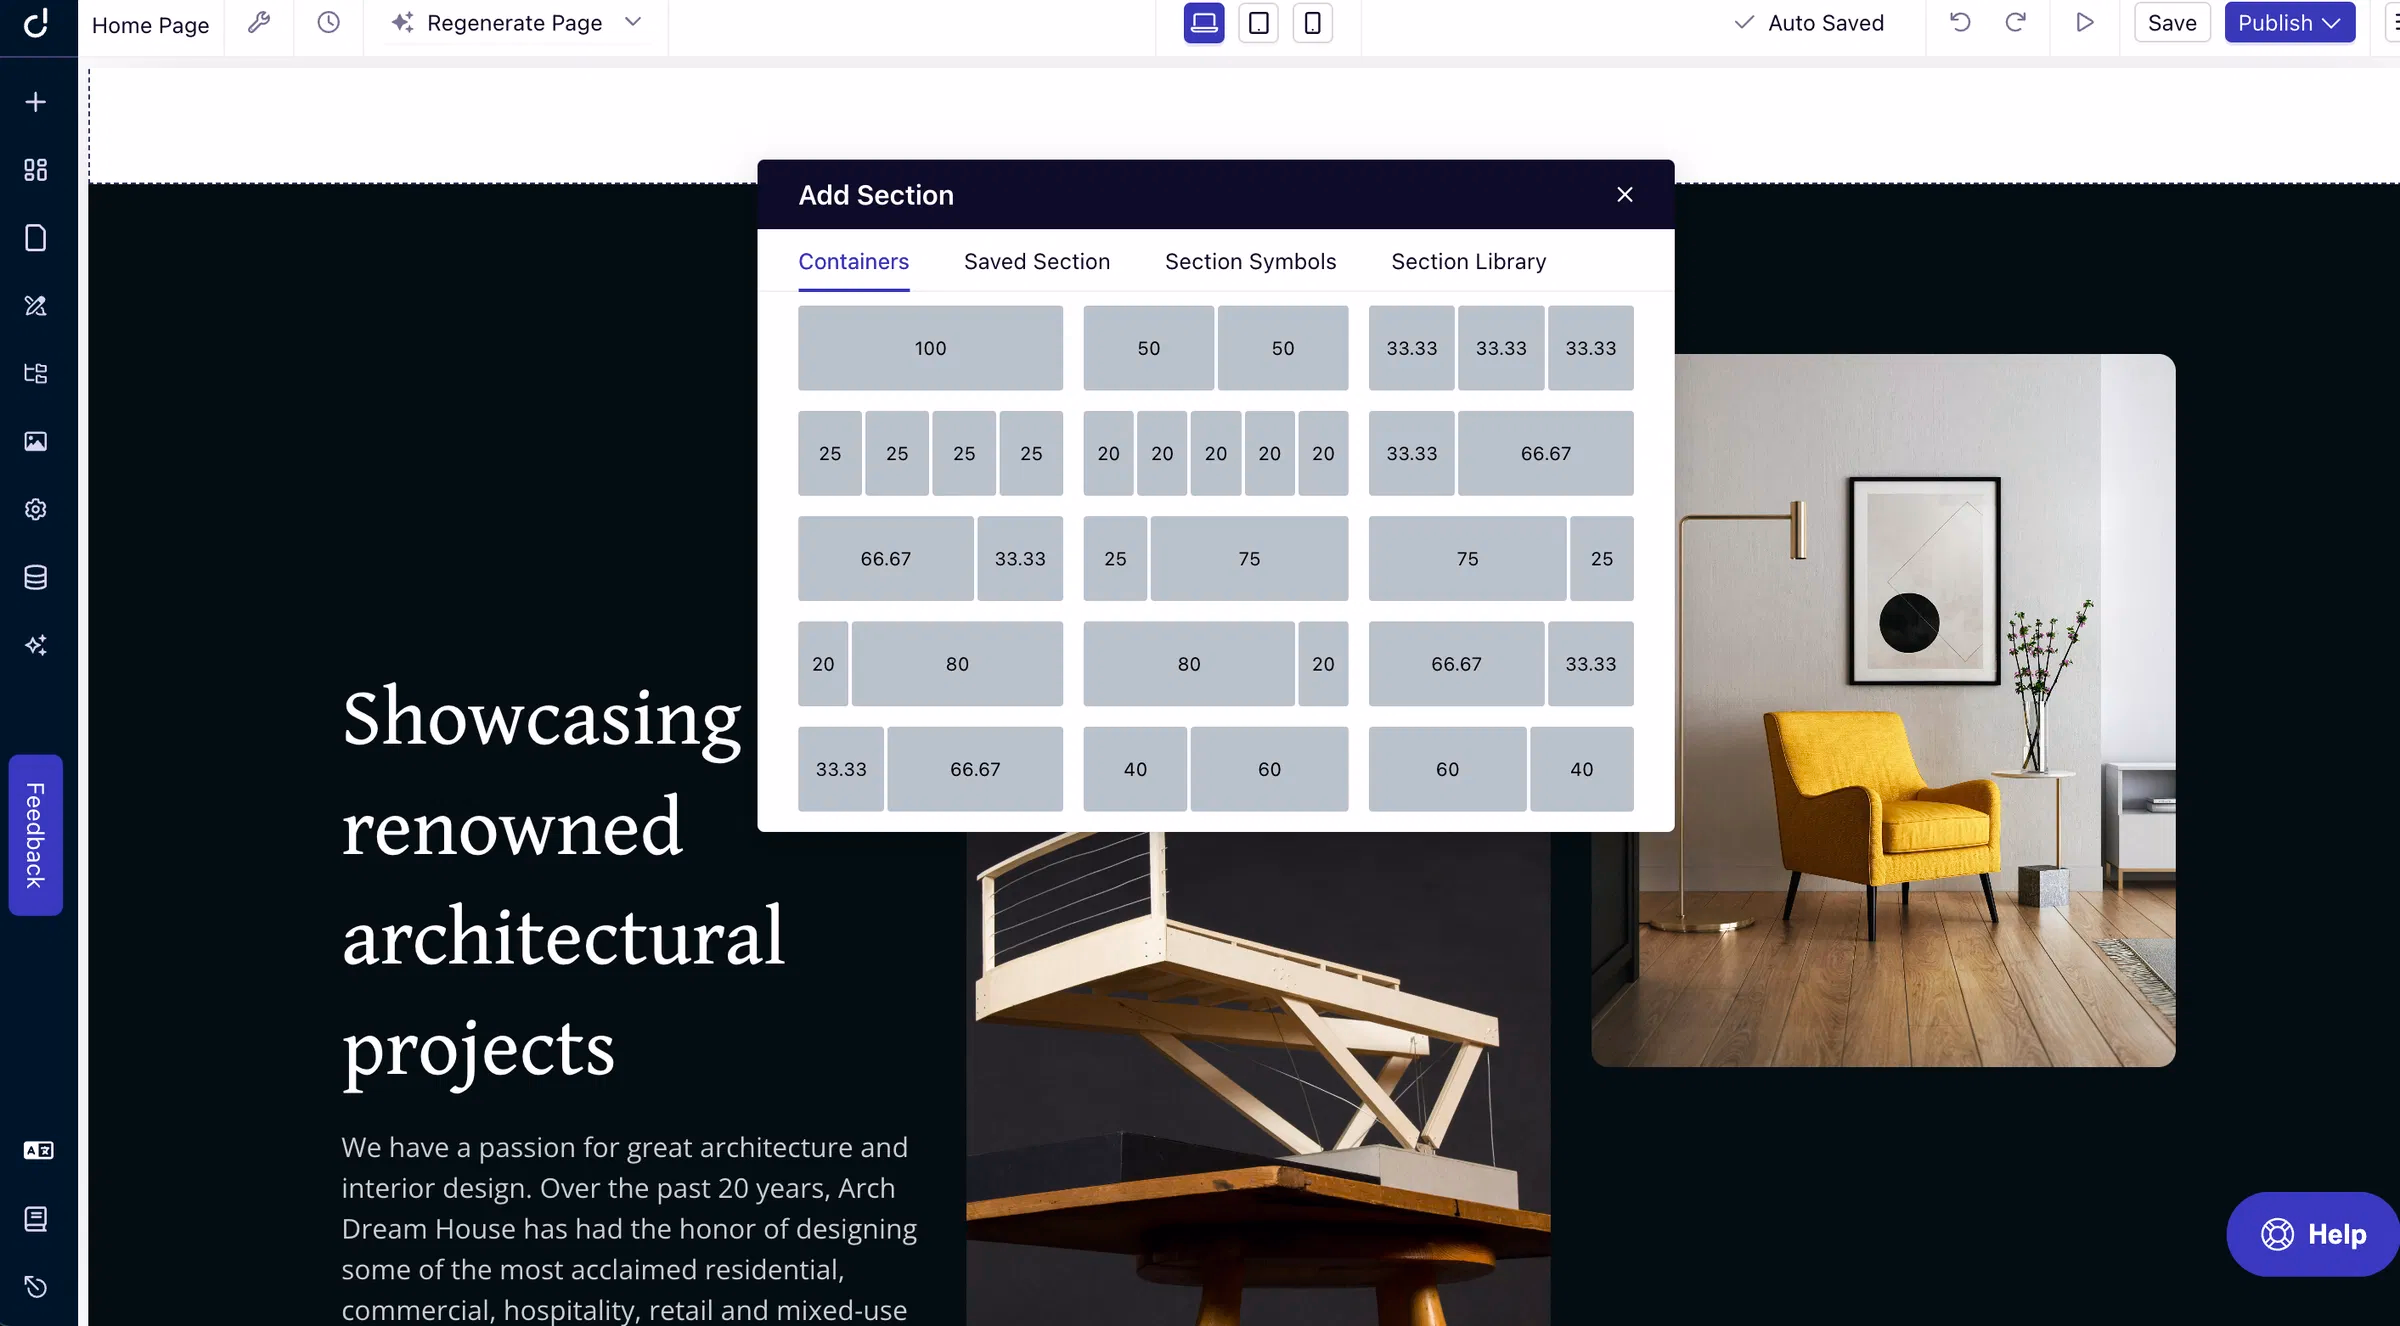Image resolution: width=2400 pixels, height=1326 pixels.
Task: Click the Save button
Action: (x=2171, y=22)
